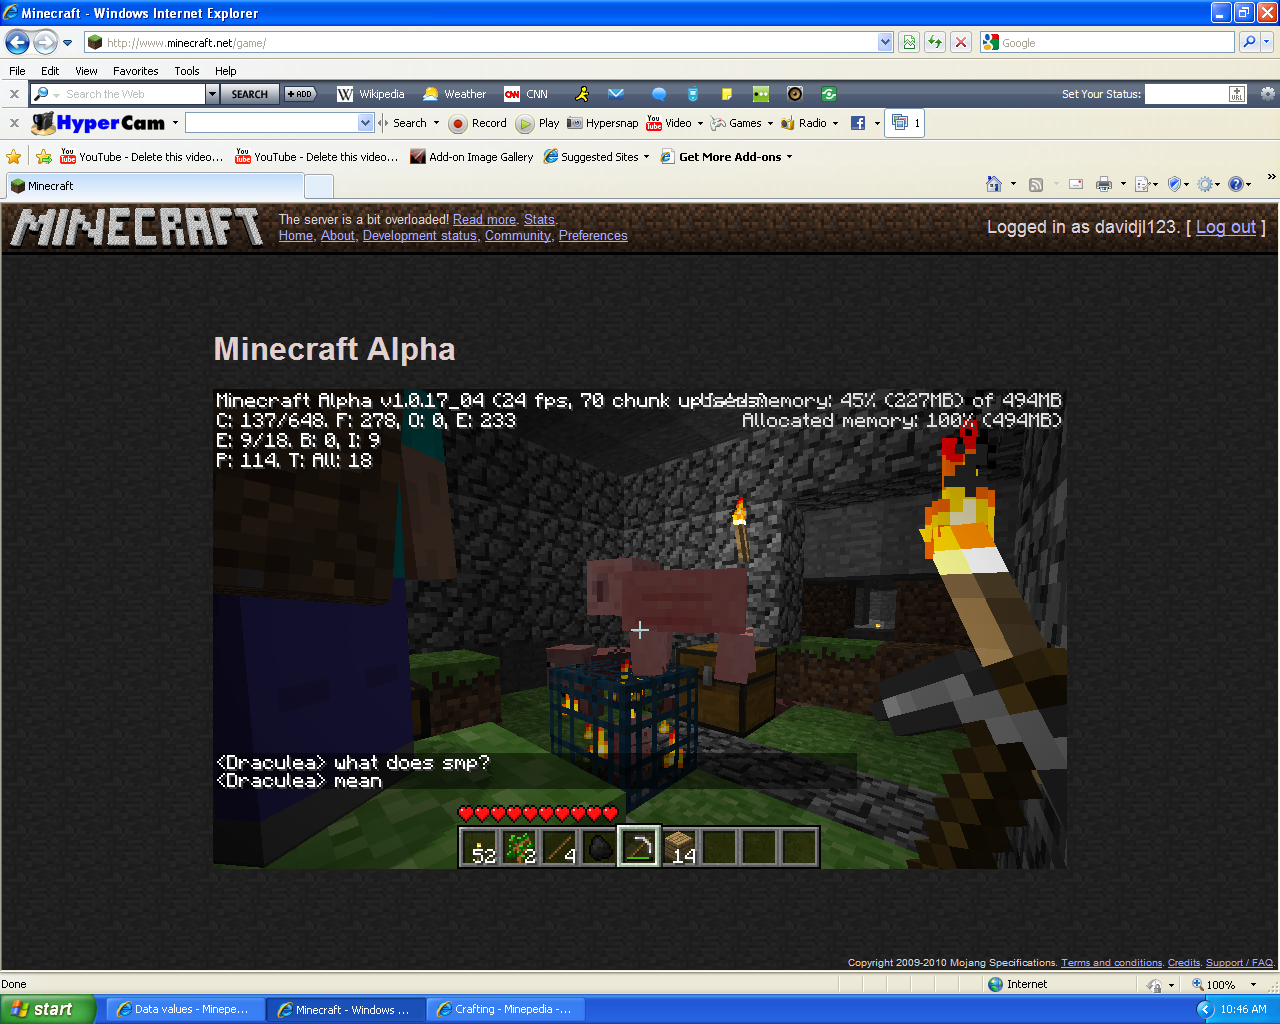Image resolution: width=1280 pixels, height=1024 pixels.
Task: Select the sapling hotbar slot
Action: point(519,847)
